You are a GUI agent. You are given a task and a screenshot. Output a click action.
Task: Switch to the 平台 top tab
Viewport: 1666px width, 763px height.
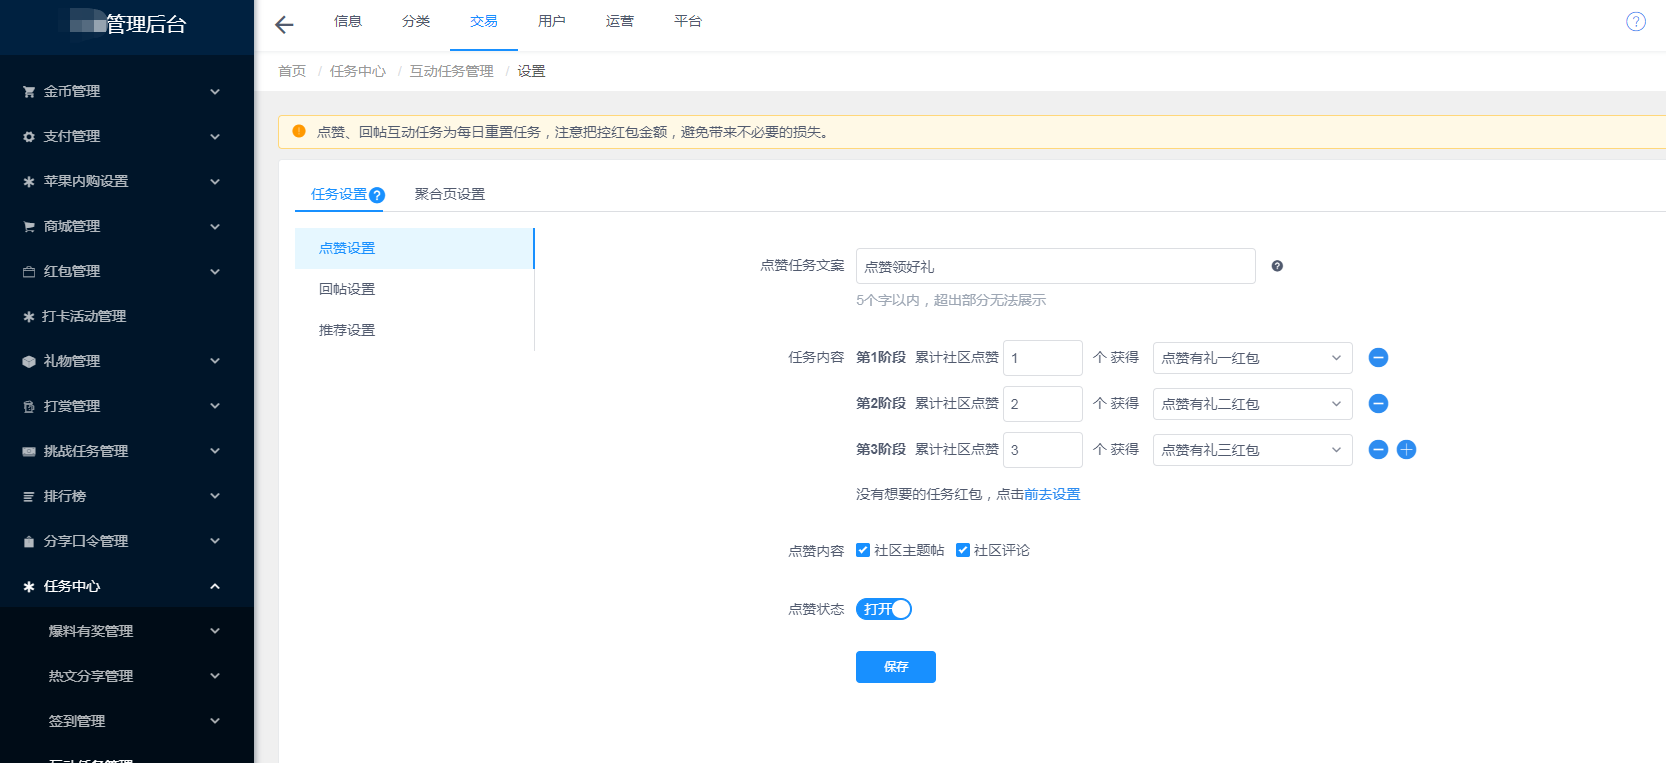click(x=688, y=21)
